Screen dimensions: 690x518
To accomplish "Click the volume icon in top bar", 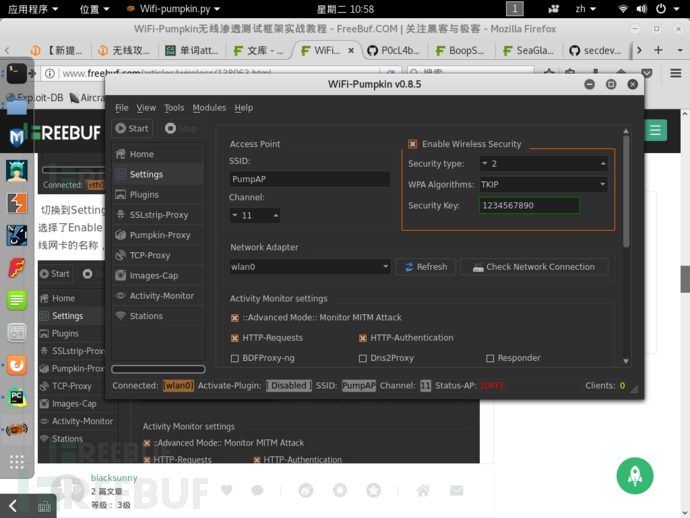I will click(x=642, y=9).
